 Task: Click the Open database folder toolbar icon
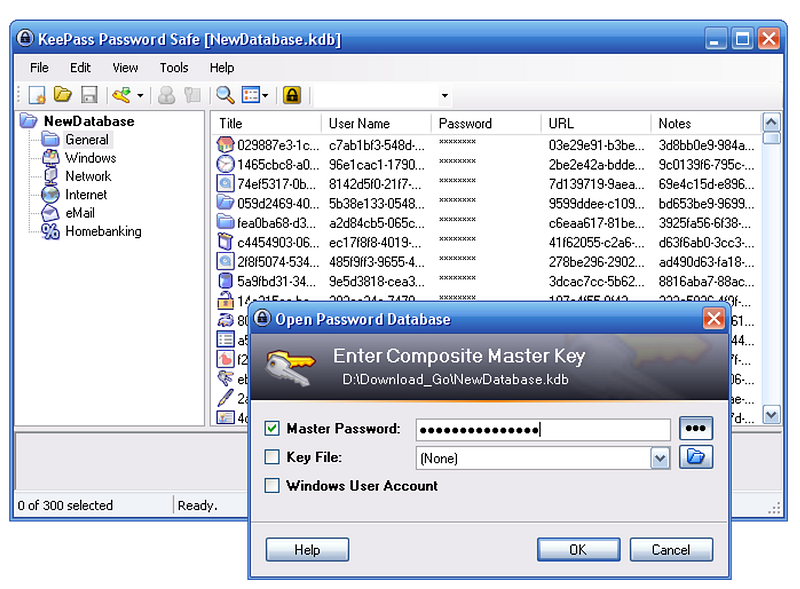click(63, 95)
